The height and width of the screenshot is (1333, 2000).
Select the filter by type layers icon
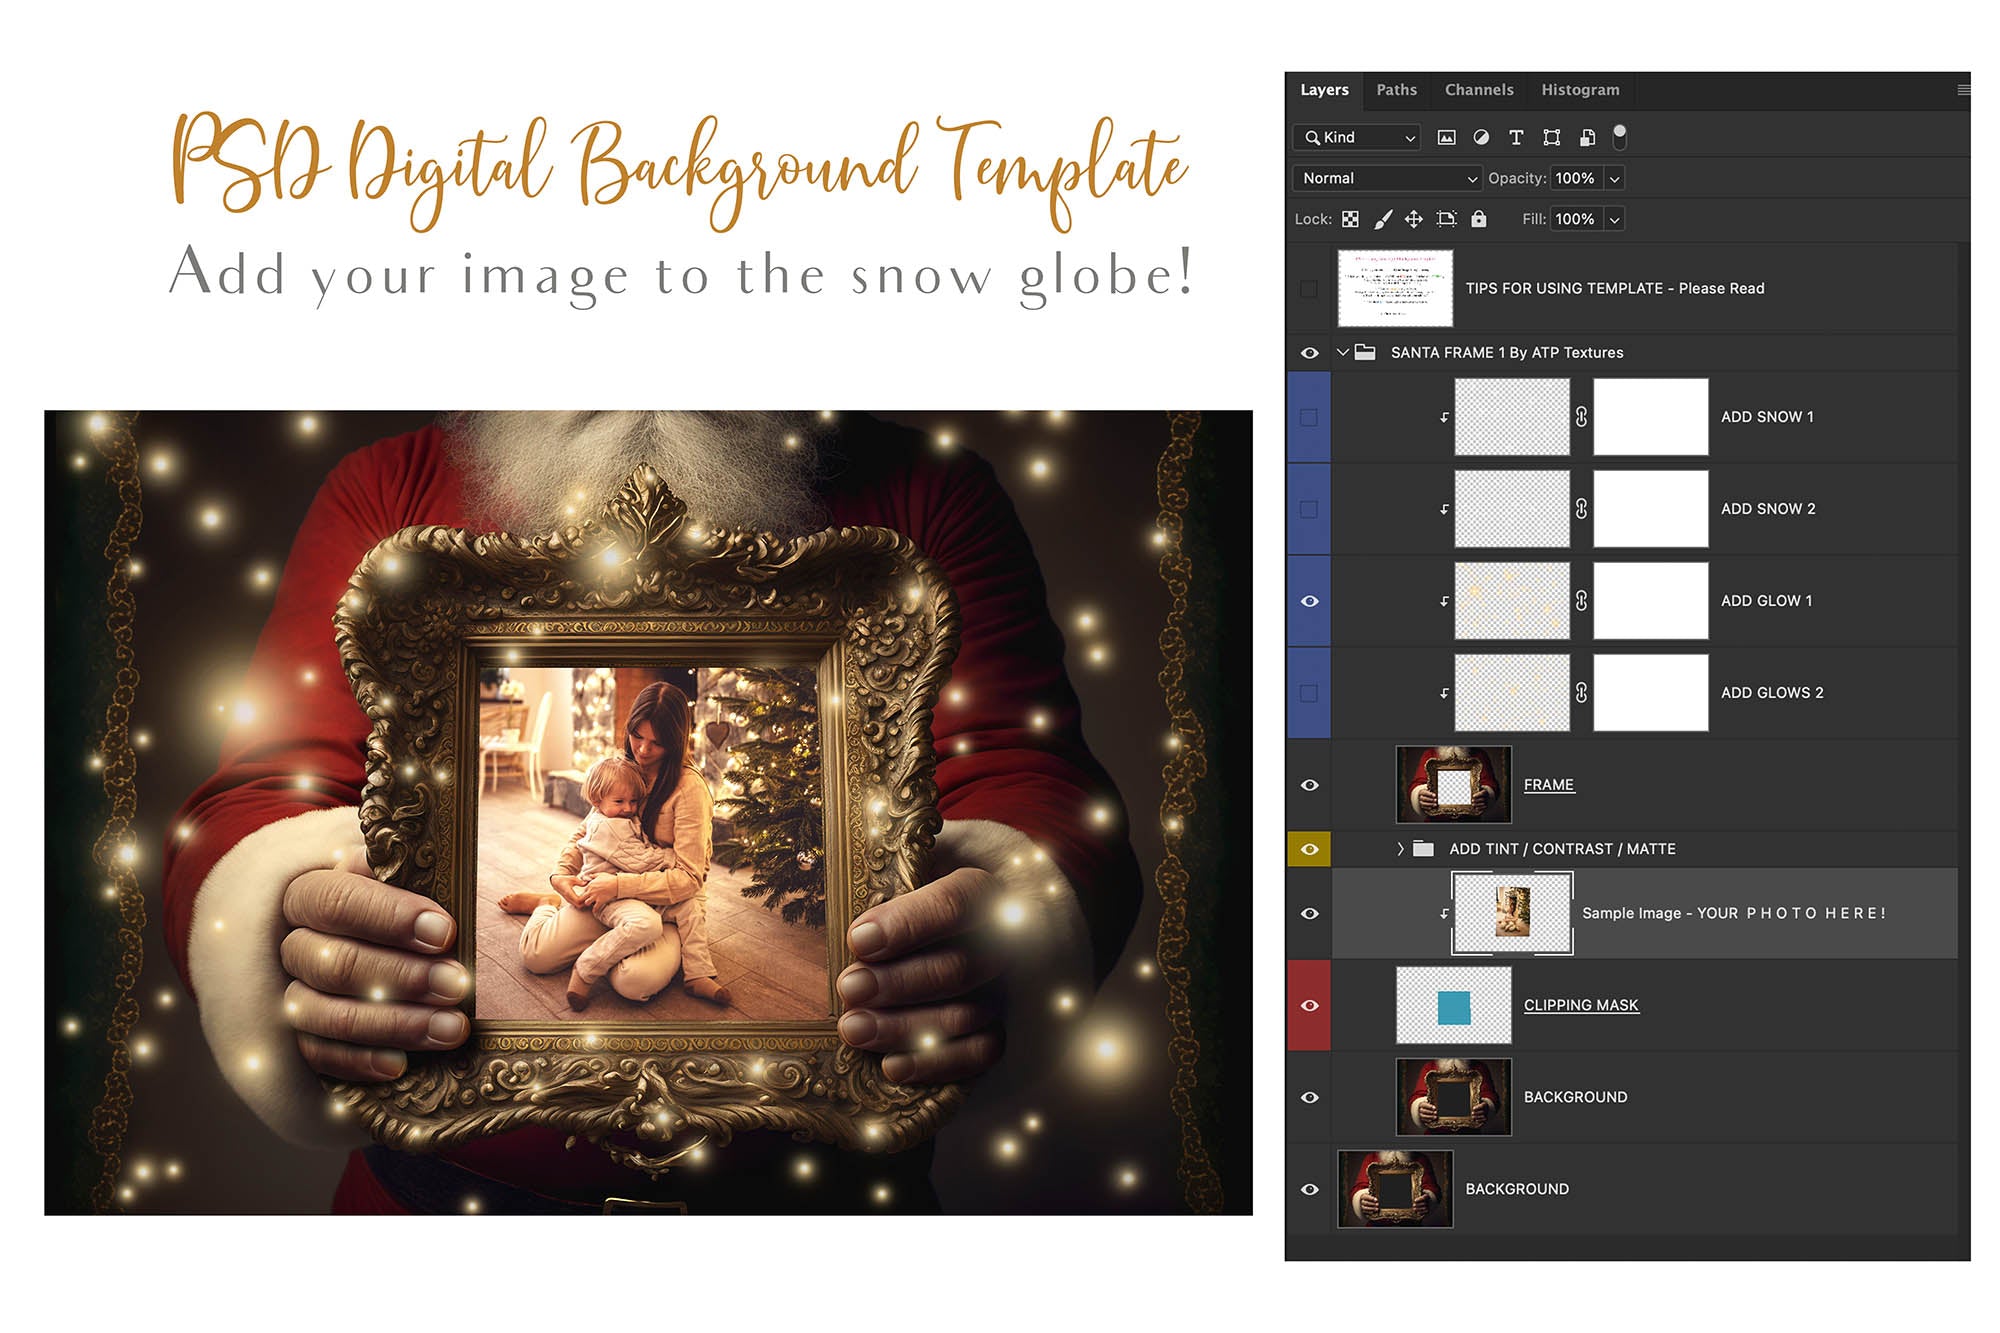tap(1516, 138)
